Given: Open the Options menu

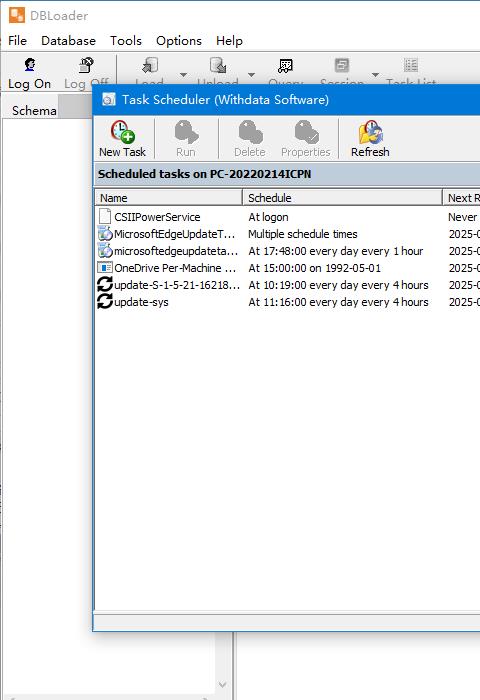Looking at the screenshot, I should click(x=179, y=41).
